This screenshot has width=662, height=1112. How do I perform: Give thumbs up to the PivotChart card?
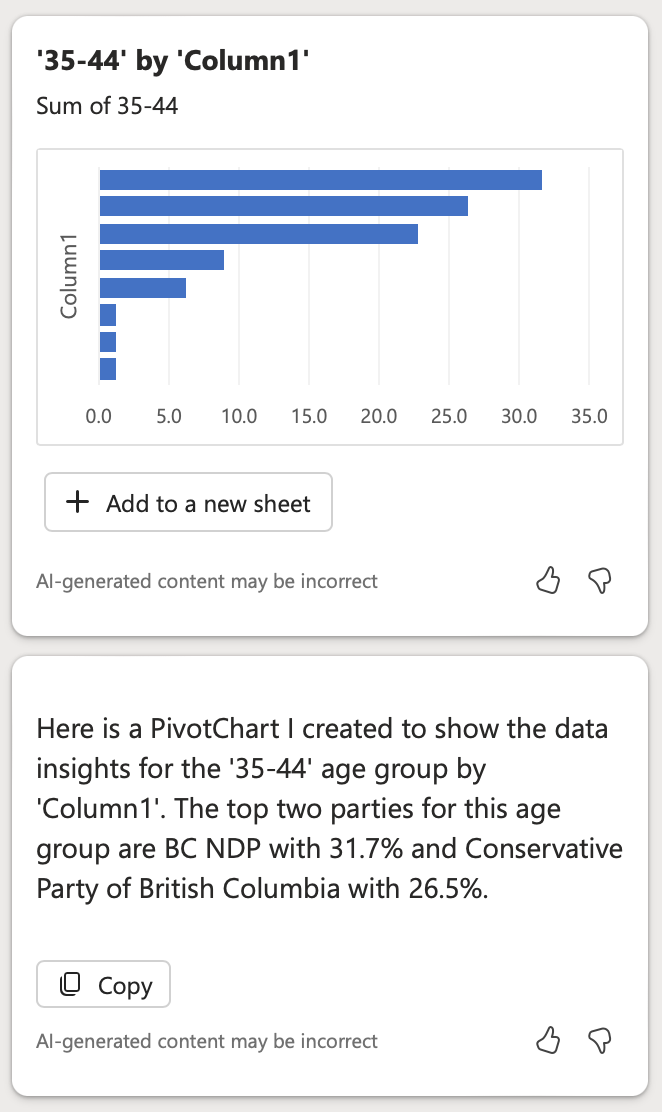point(548,581)
